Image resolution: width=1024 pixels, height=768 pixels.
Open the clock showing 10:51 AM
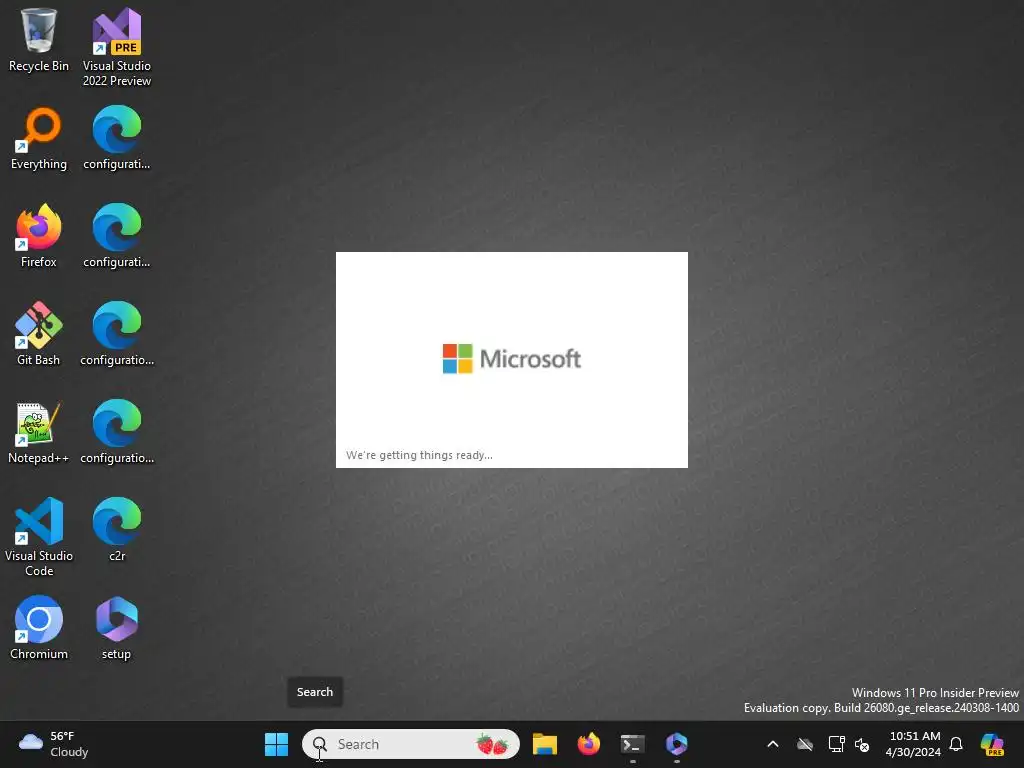(x=913, y=744)
